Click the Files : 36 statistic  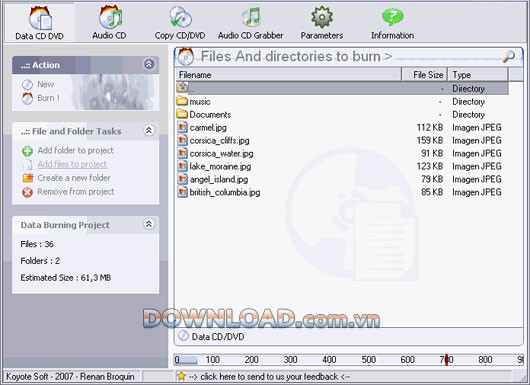37,244
